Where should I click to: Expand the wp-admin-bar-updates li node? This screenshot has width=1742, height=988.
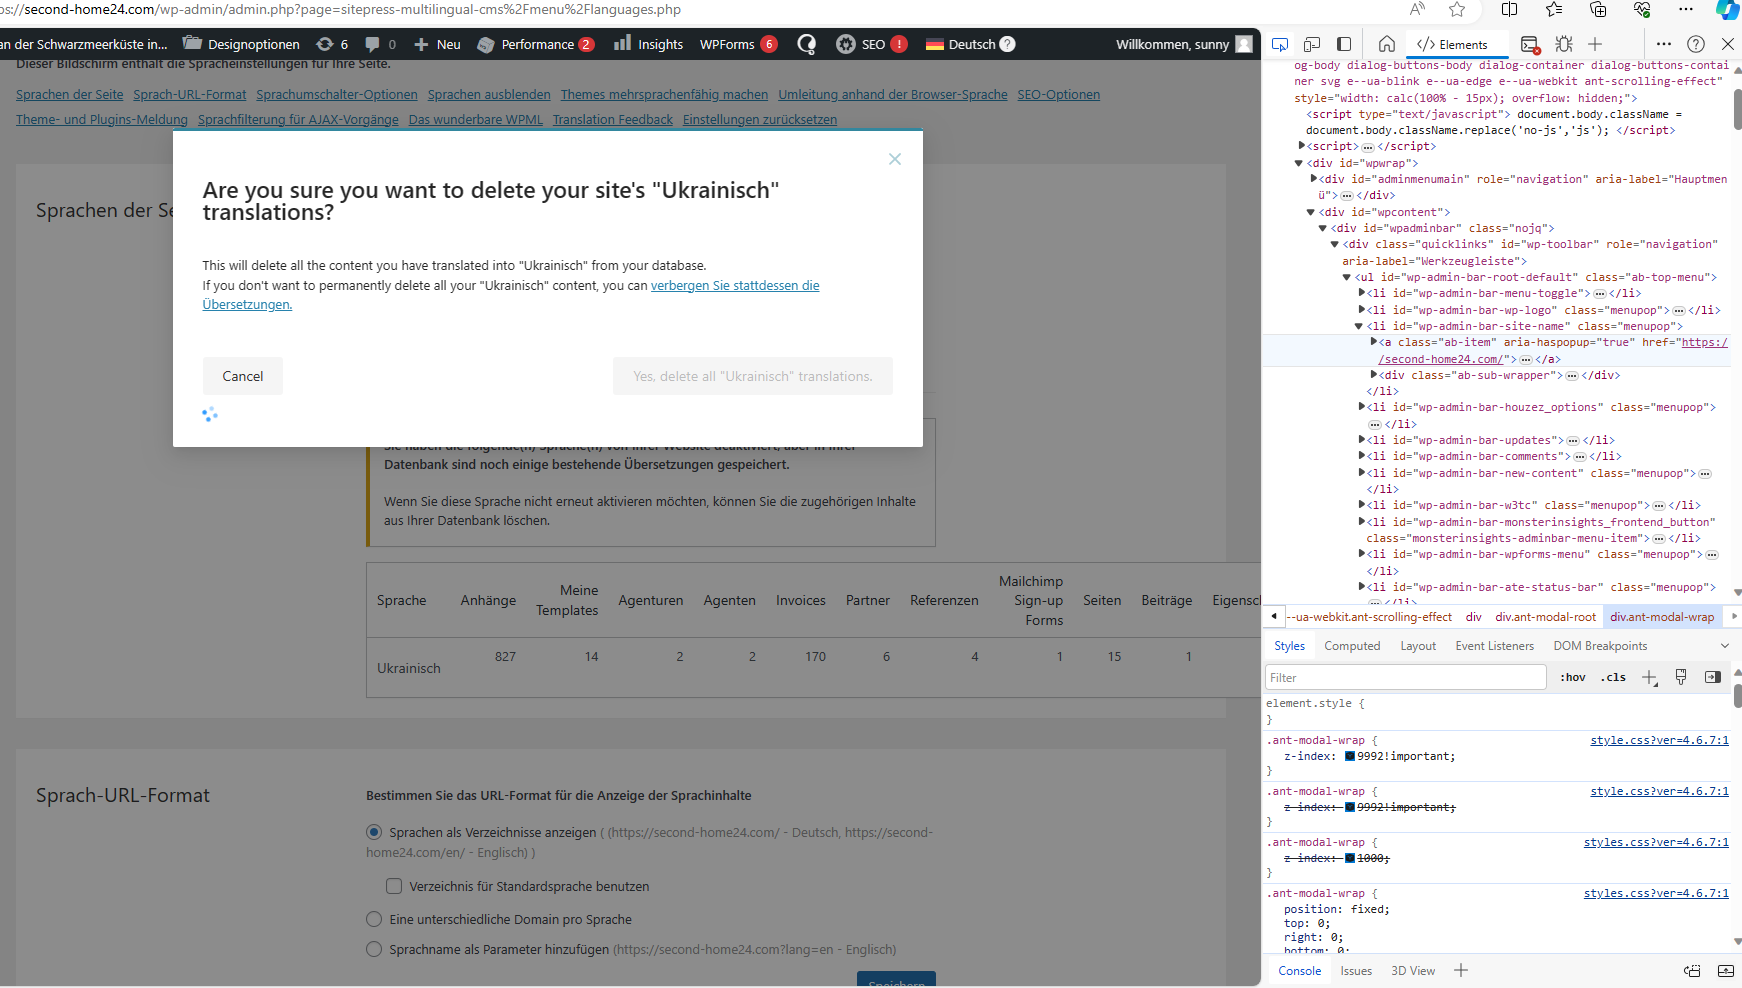click(1362, 440)
